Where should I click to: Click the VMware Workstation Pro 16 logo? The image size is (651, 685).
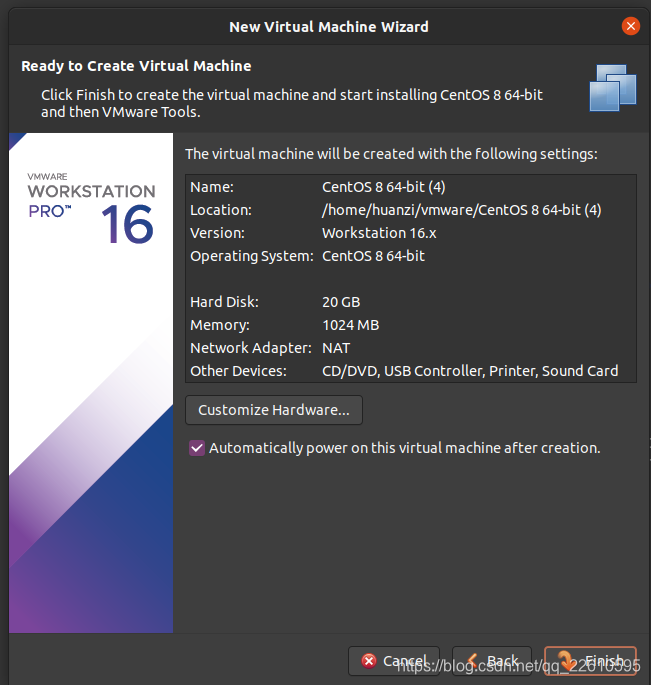(91, 208)
